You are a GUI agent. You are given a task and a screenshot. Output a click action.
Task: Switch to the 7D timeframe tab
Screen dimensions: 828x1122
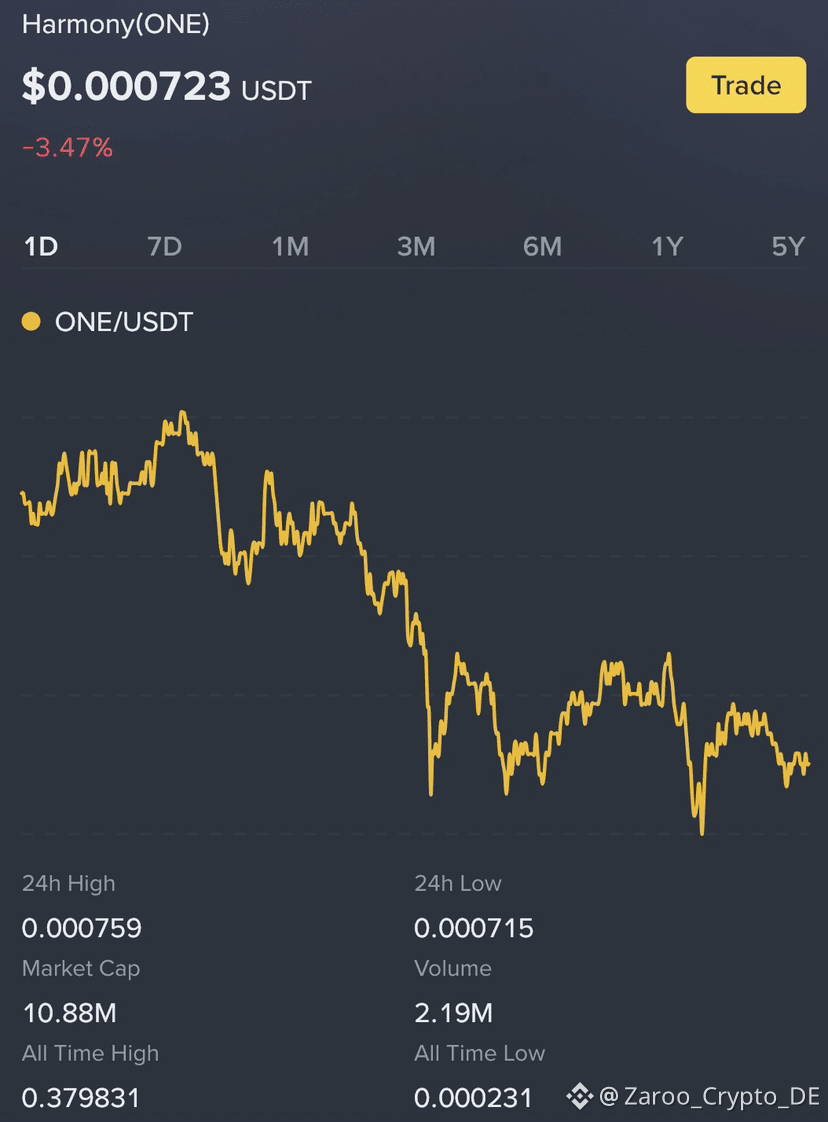coord(165,247)
